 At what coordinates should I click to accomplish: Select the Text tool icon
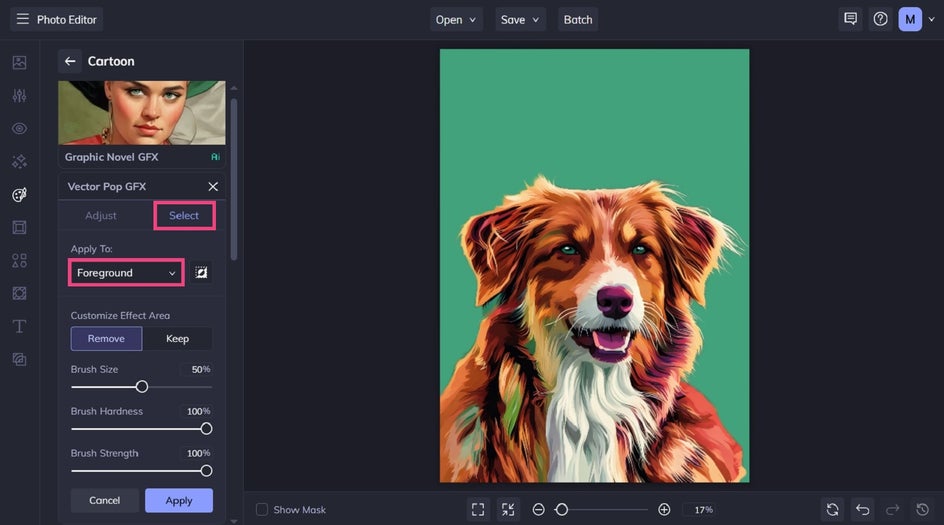click(x=19, y=326)
